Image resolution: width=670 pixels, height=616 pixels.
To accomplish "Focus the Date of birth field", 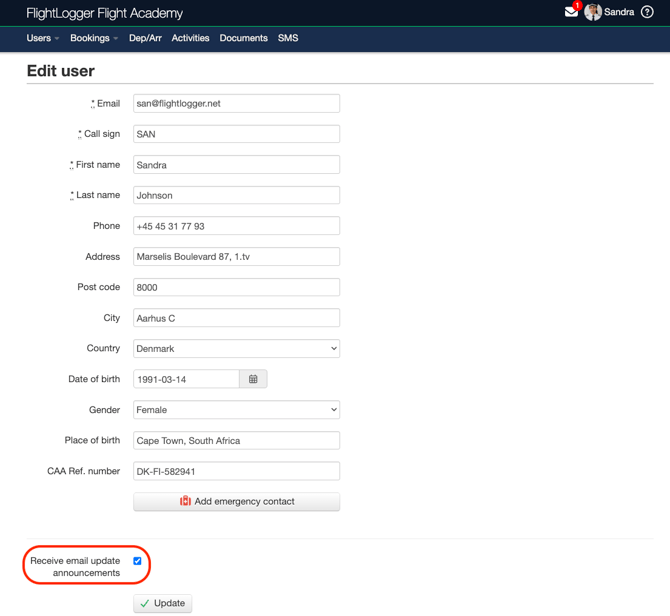I will click(x=186, y=379).
